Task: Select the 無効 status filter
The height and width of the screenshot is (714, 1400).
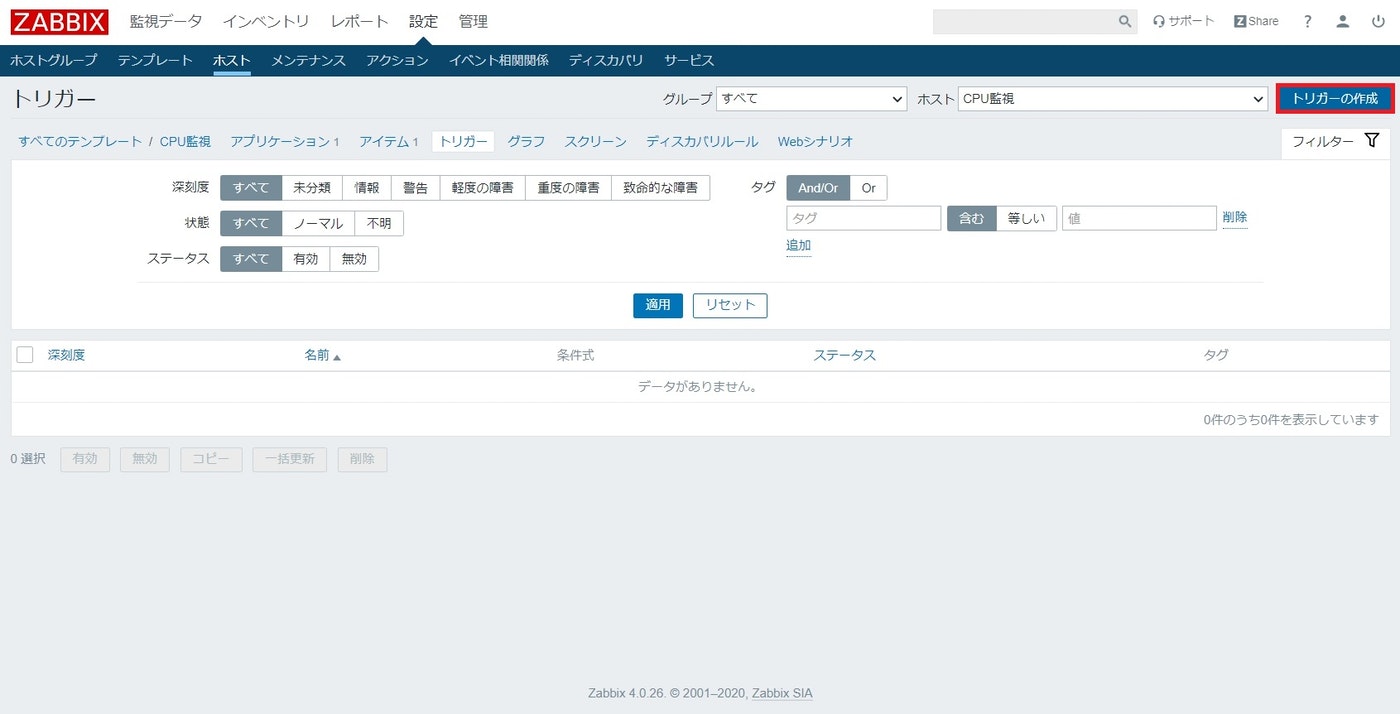Action: coord(355,258)
